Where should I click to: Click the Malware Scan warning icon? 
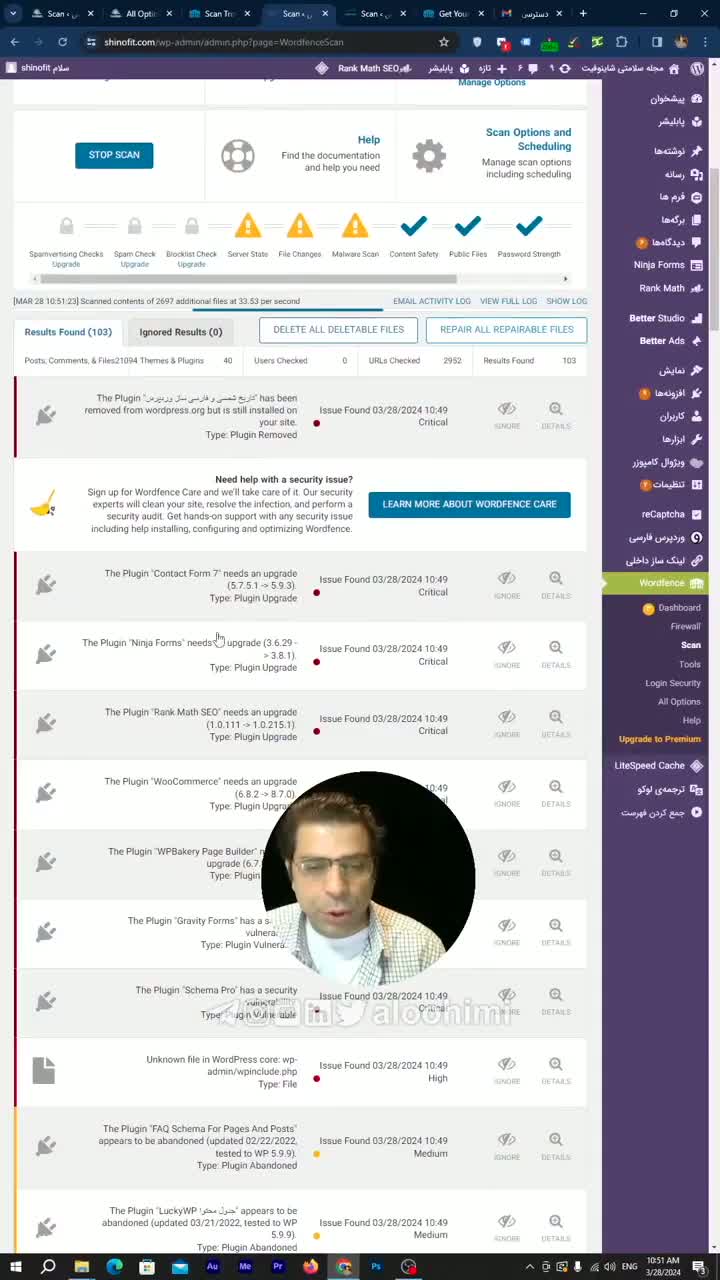355,227
